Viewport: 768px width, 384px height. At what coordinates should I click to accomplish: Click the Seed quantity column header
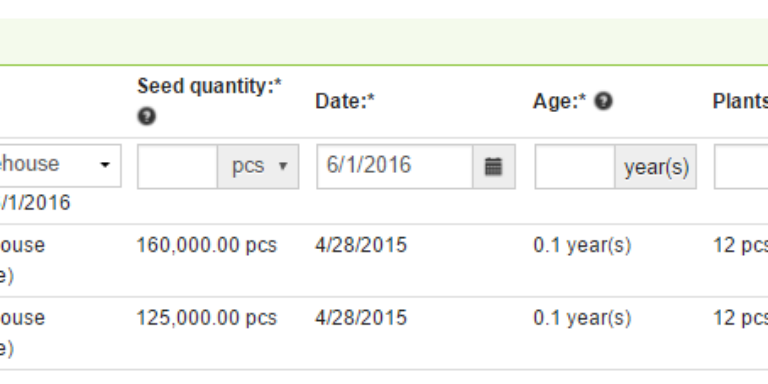[209, 86]
